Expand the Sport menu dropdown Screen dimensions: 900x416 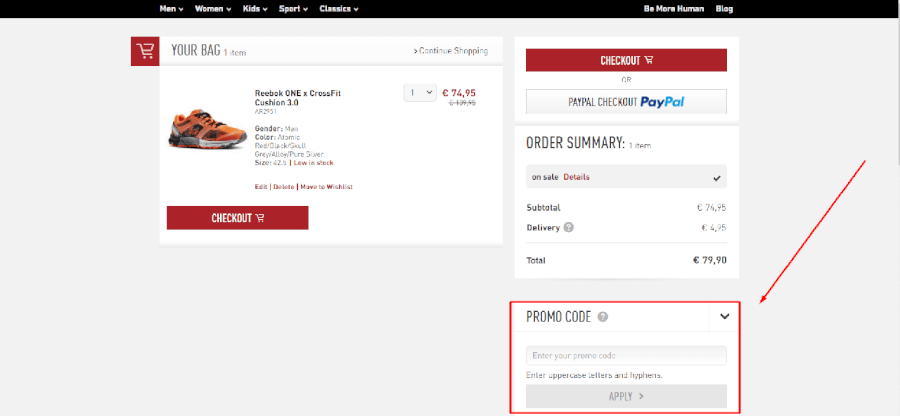293,9
